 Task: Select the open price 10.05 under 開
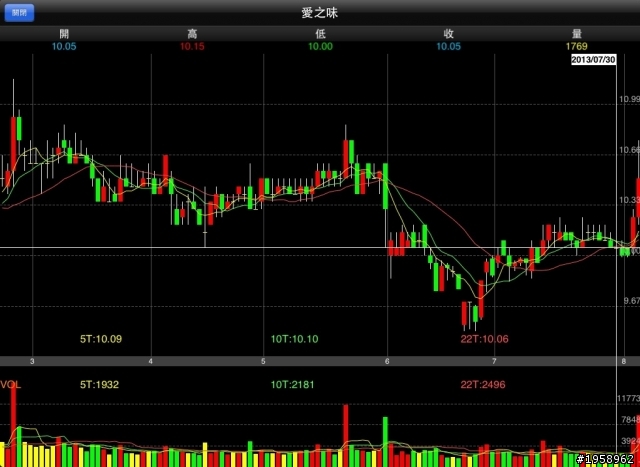pos(64,46)
